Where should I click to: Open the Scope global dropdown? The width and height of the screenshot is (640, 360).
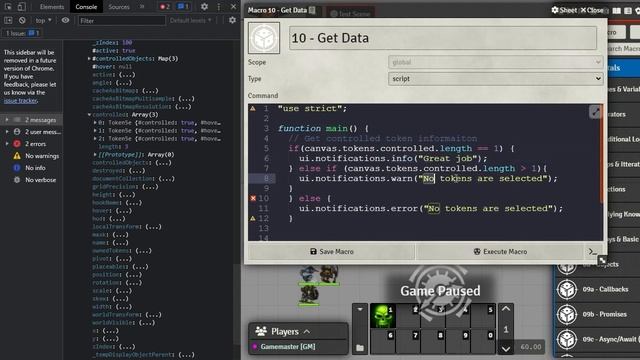496,62
